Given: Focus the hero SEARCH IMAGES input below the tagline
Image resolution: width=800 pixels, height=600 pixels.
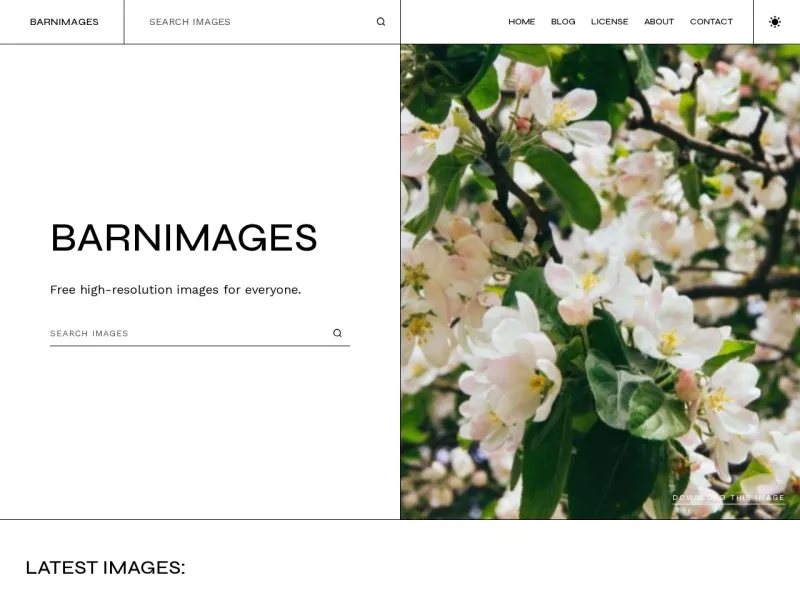Looking at the screenshot, I should (189, 333).
